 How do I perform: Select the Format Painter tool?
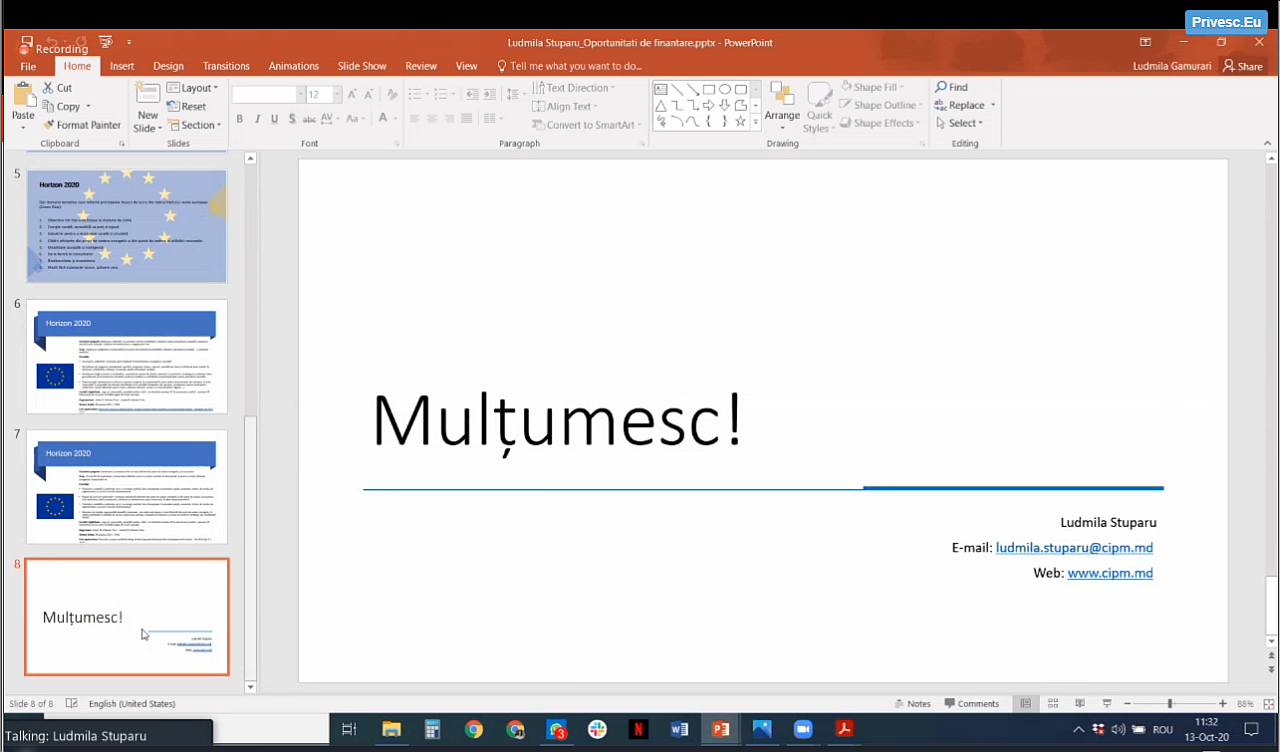(81, 125)
